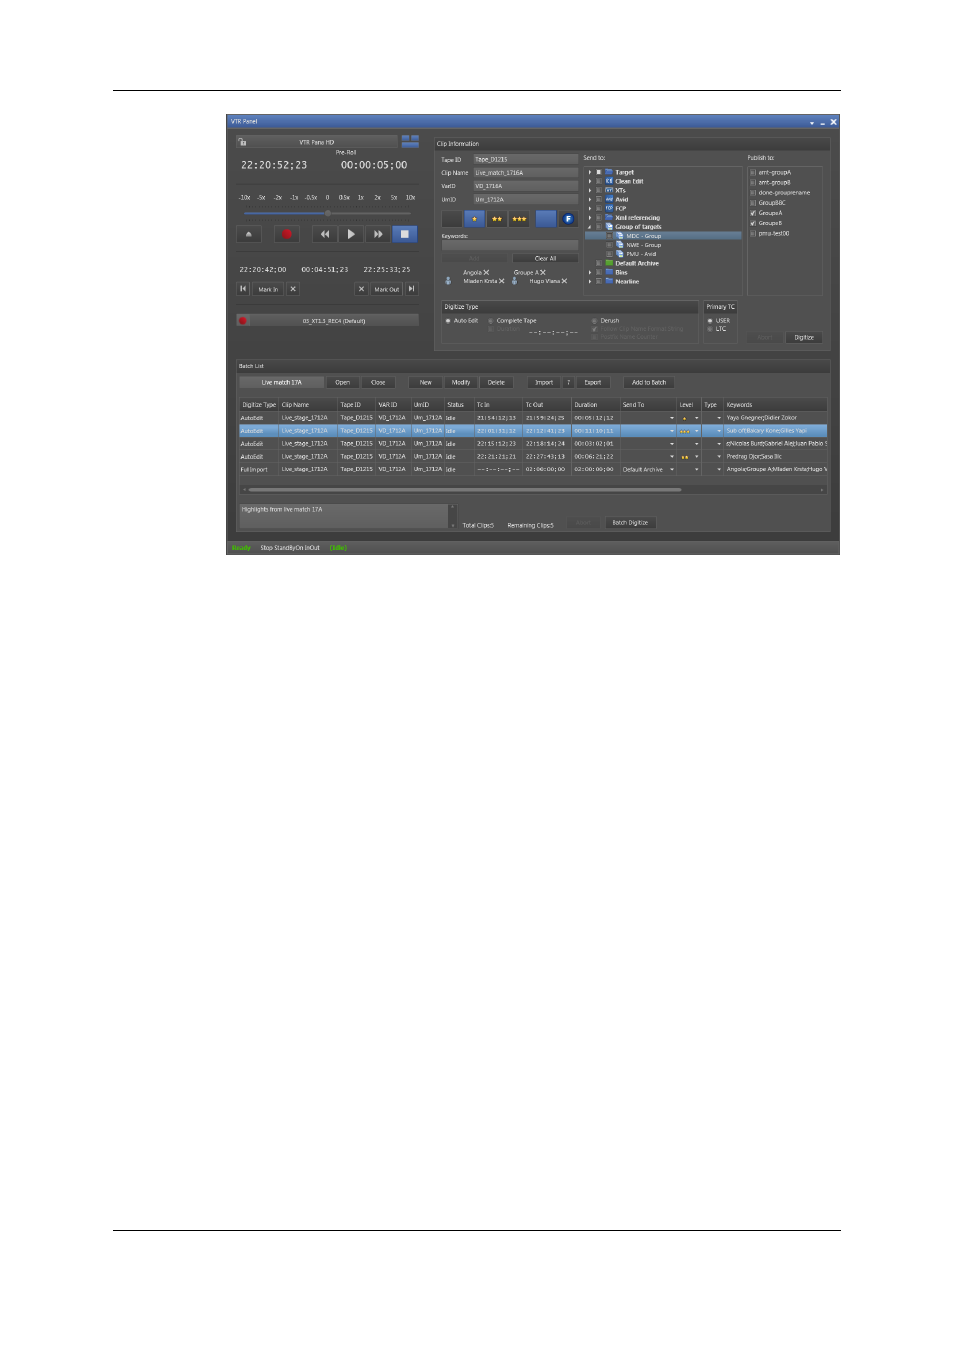This screenshot has width=954, height=1349.
Task: Remove the Hugo Viana keyword
Action: click(564, 281)
